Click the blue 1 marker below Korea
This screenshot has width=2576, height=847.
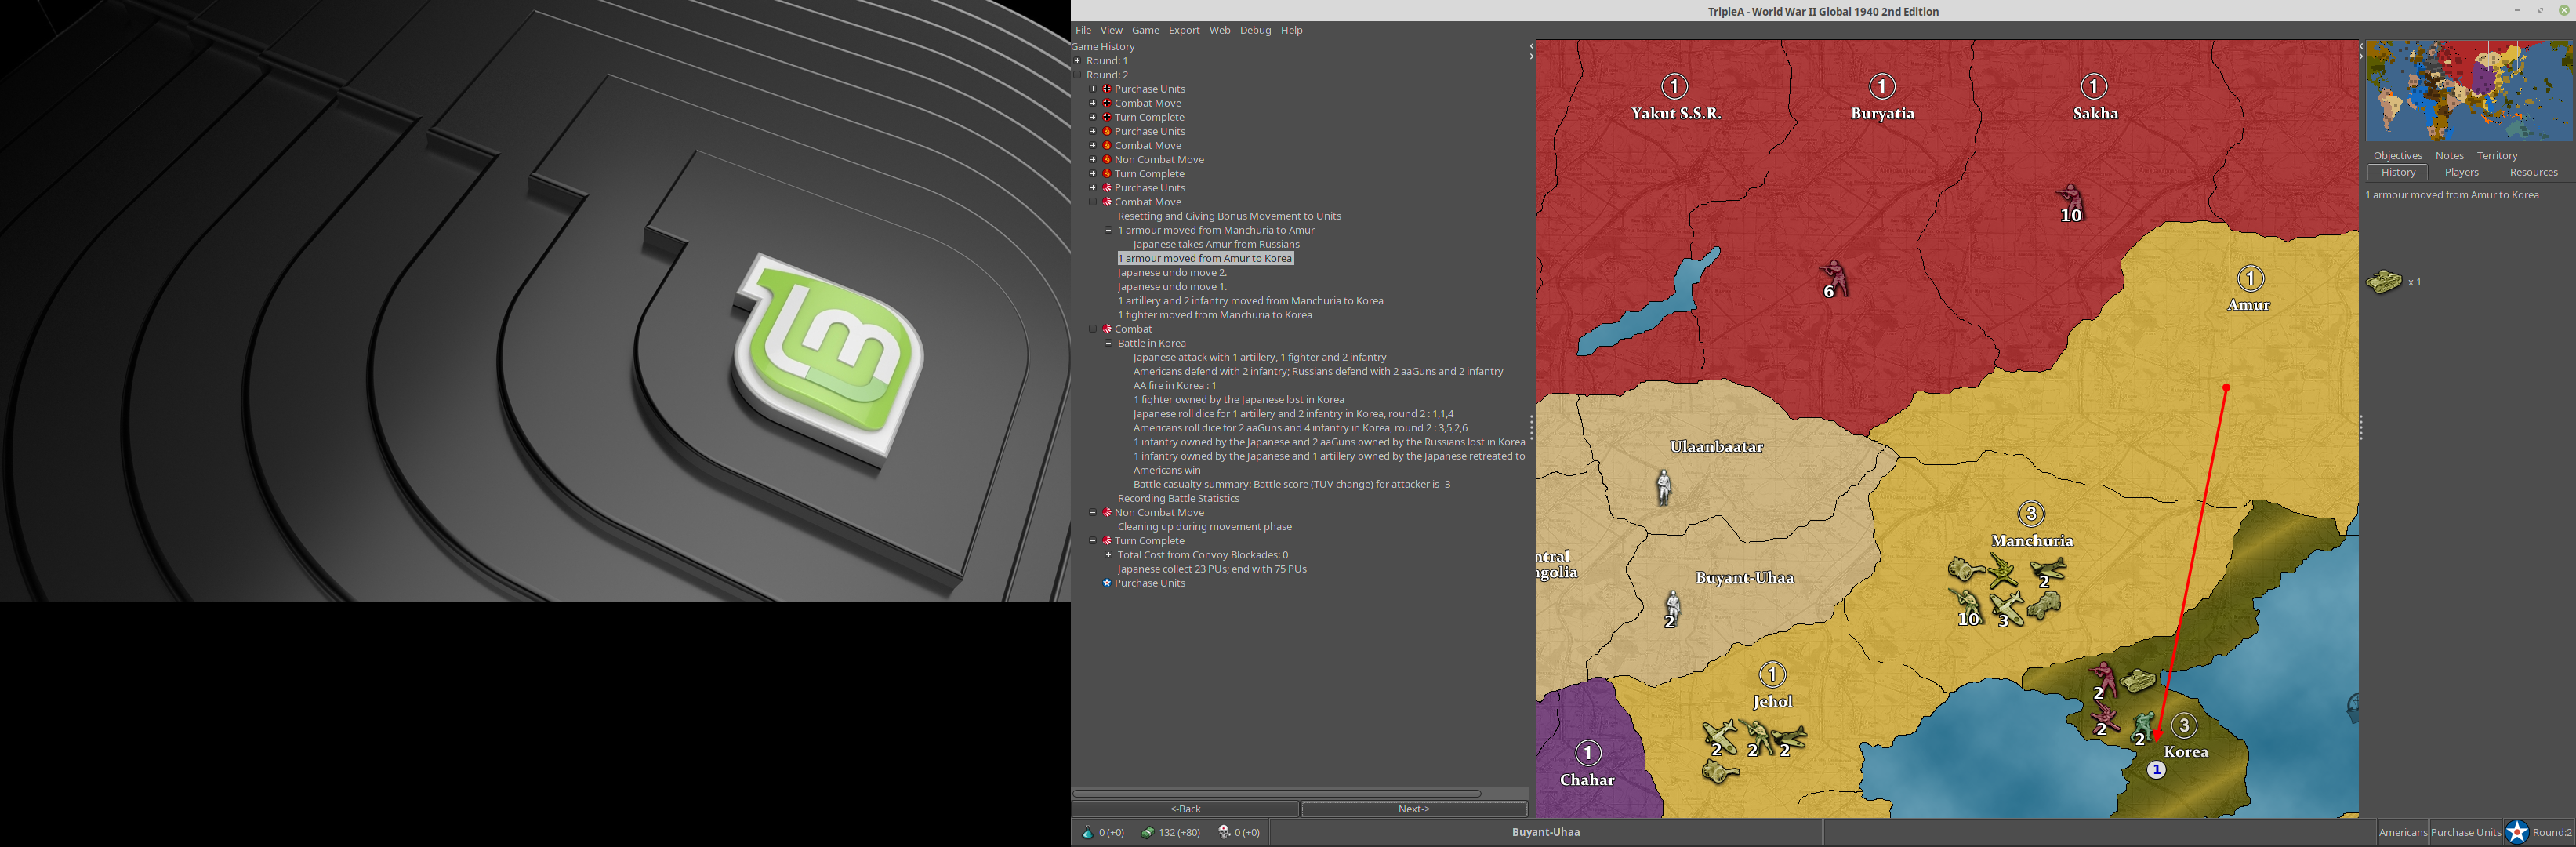click(x=2156, y=770)
